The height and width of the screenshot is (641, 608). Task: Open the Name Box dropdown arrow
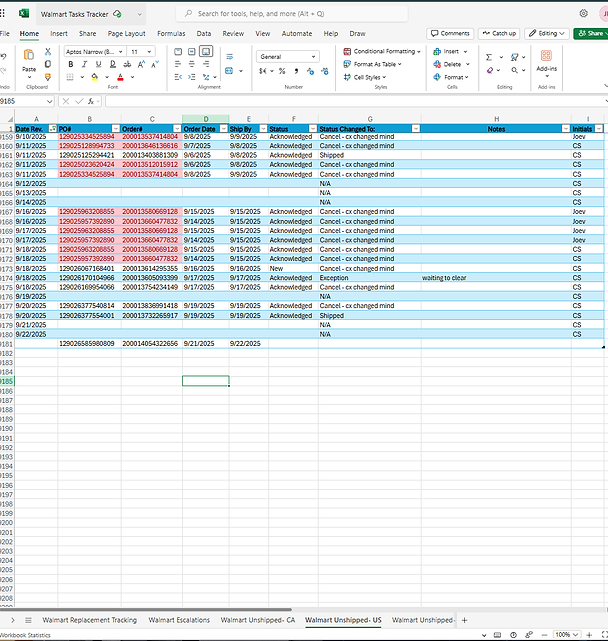point(49,101)
